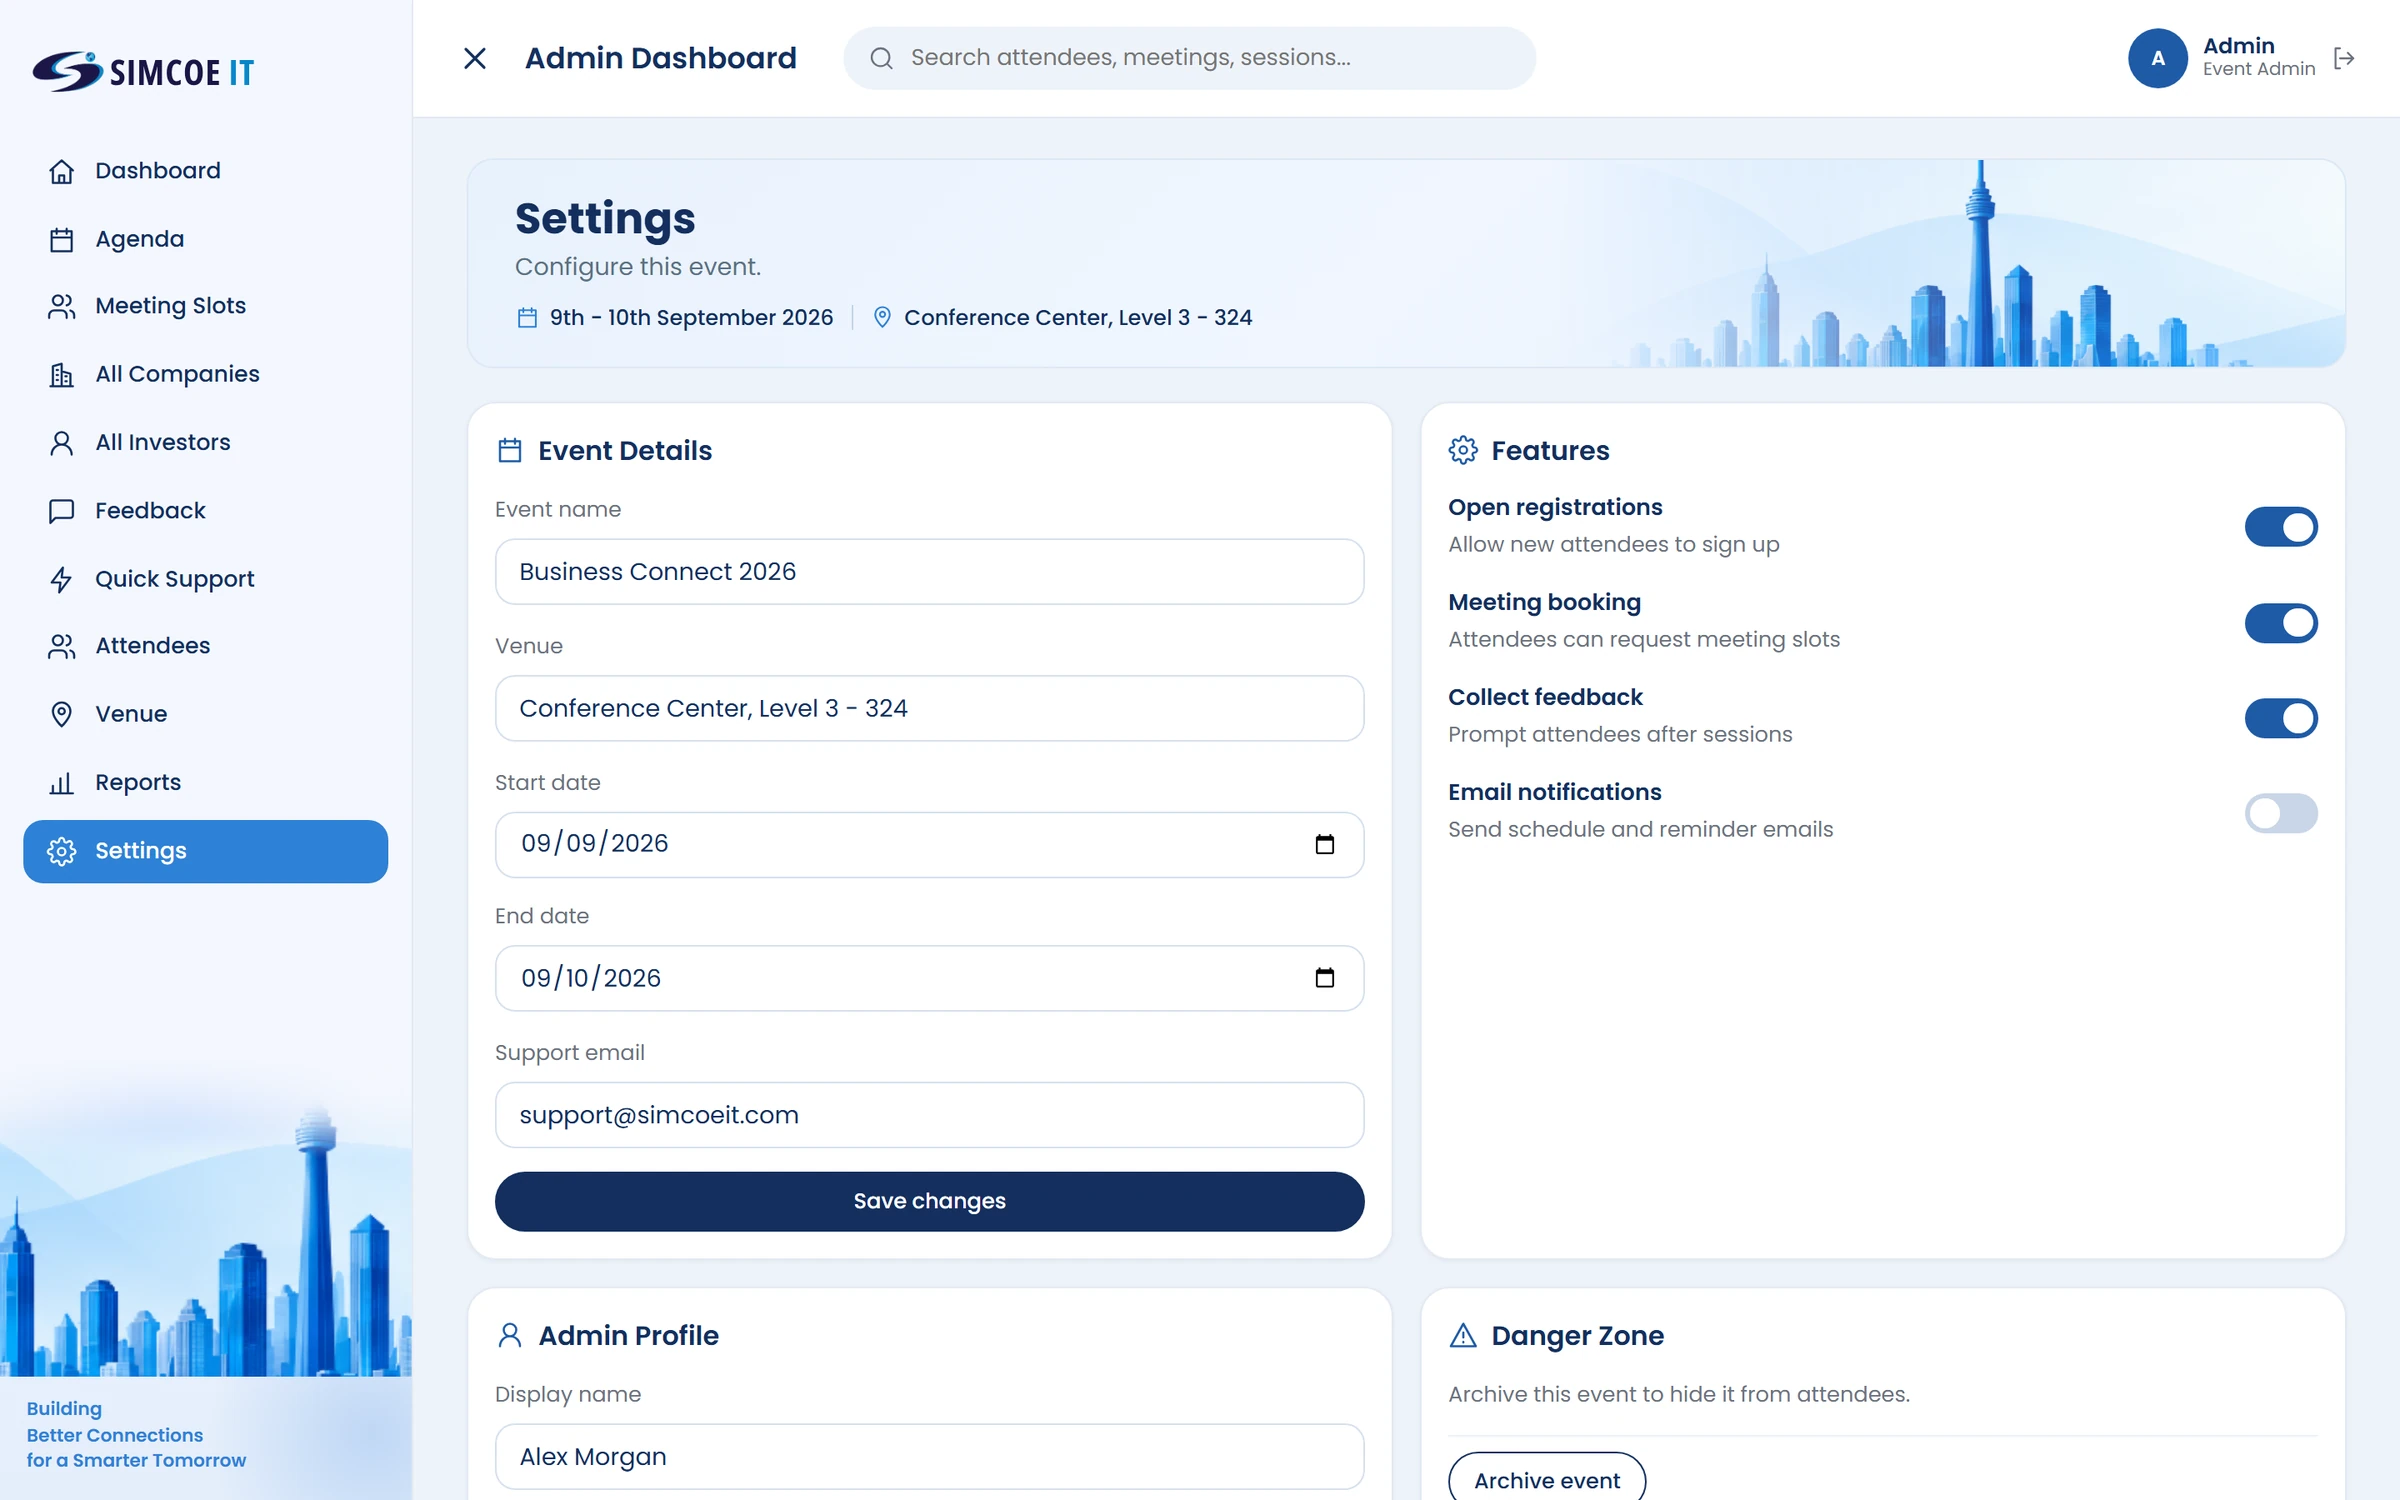This screenshot has height=1500, width=2400.
Task: Open the Start date calendar picker
Action: 1325,844
